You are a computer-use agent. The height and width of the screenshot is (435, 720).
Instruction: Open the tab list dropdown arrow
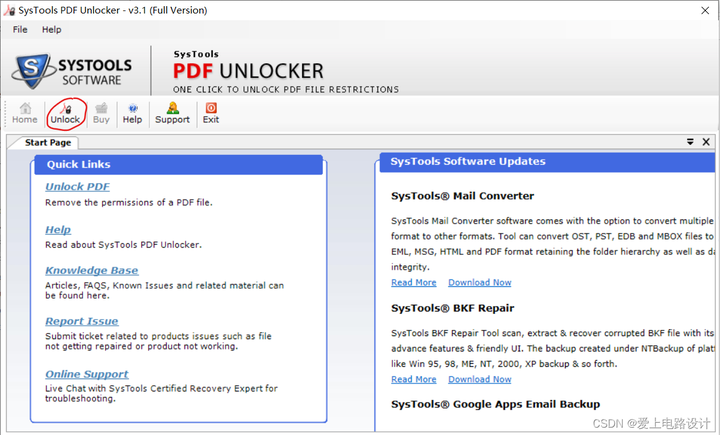pos(690,142)
